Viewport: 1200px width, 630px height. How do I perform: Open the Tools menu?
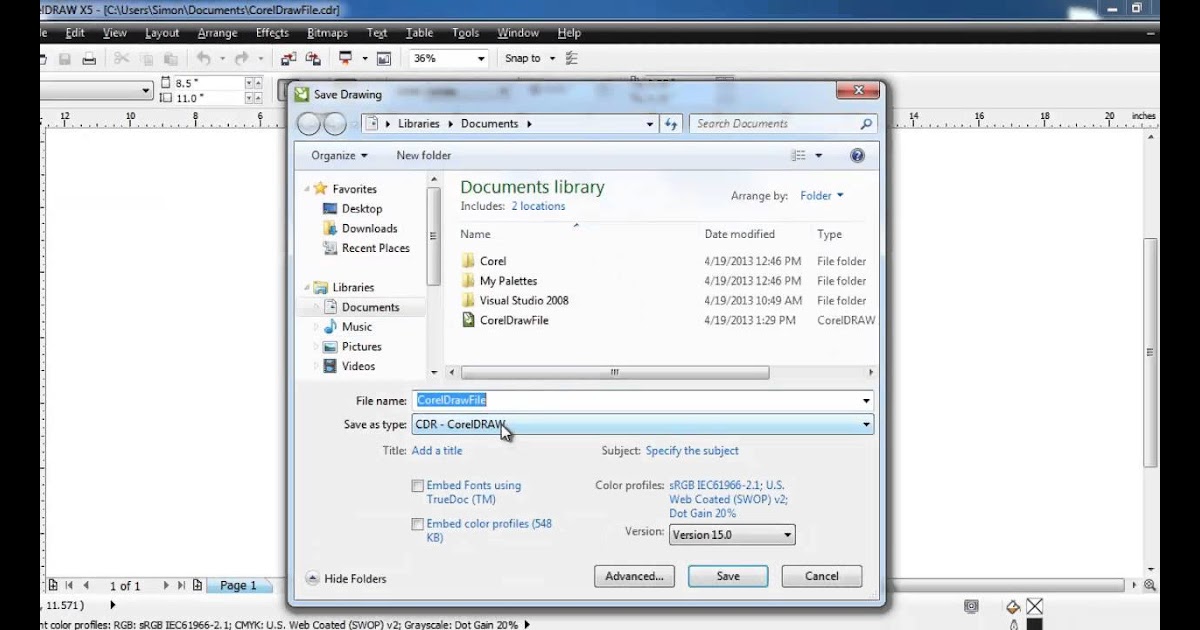coord(465,33)
